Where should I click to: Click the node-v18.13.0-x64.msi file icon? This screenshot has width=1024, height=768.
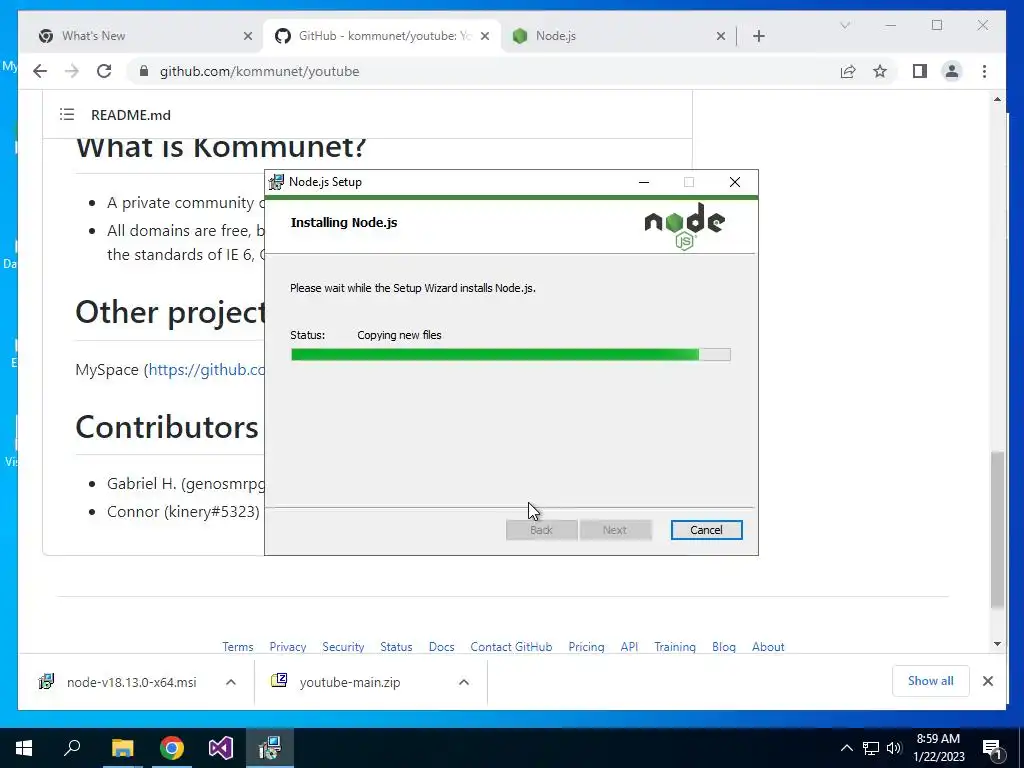[46, 681]
